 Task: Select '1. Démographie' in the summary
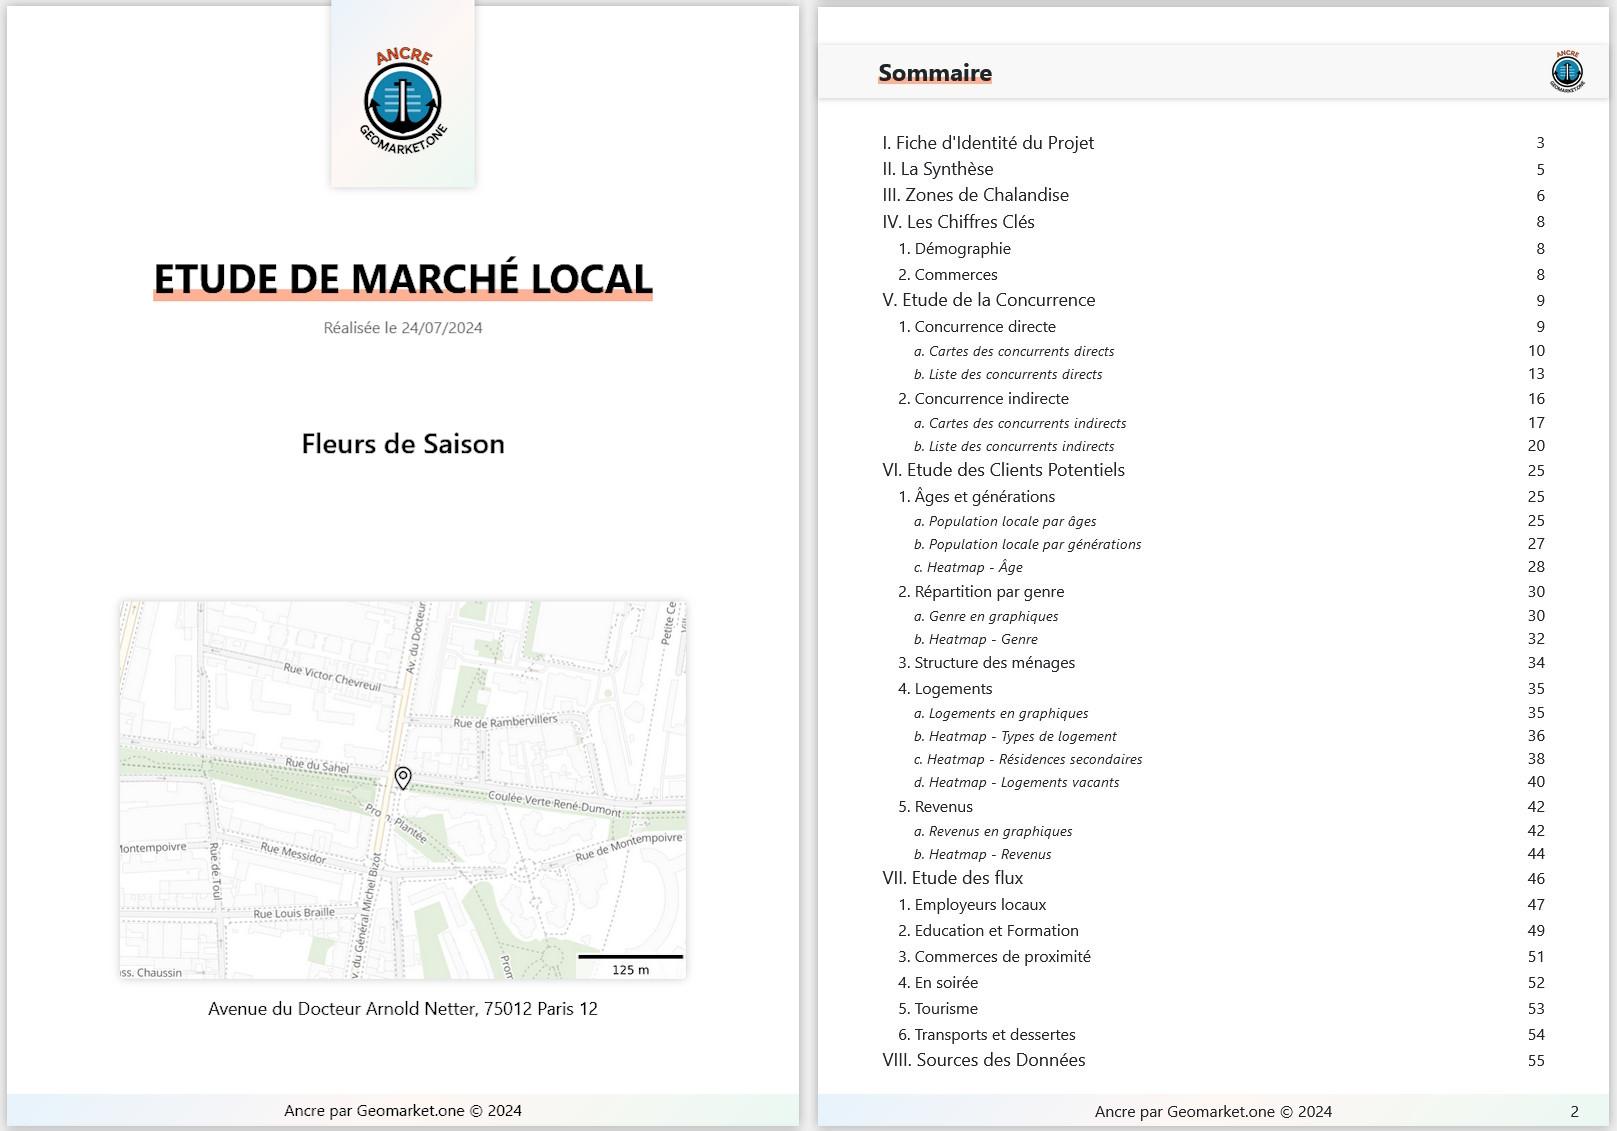click(954, 248)
